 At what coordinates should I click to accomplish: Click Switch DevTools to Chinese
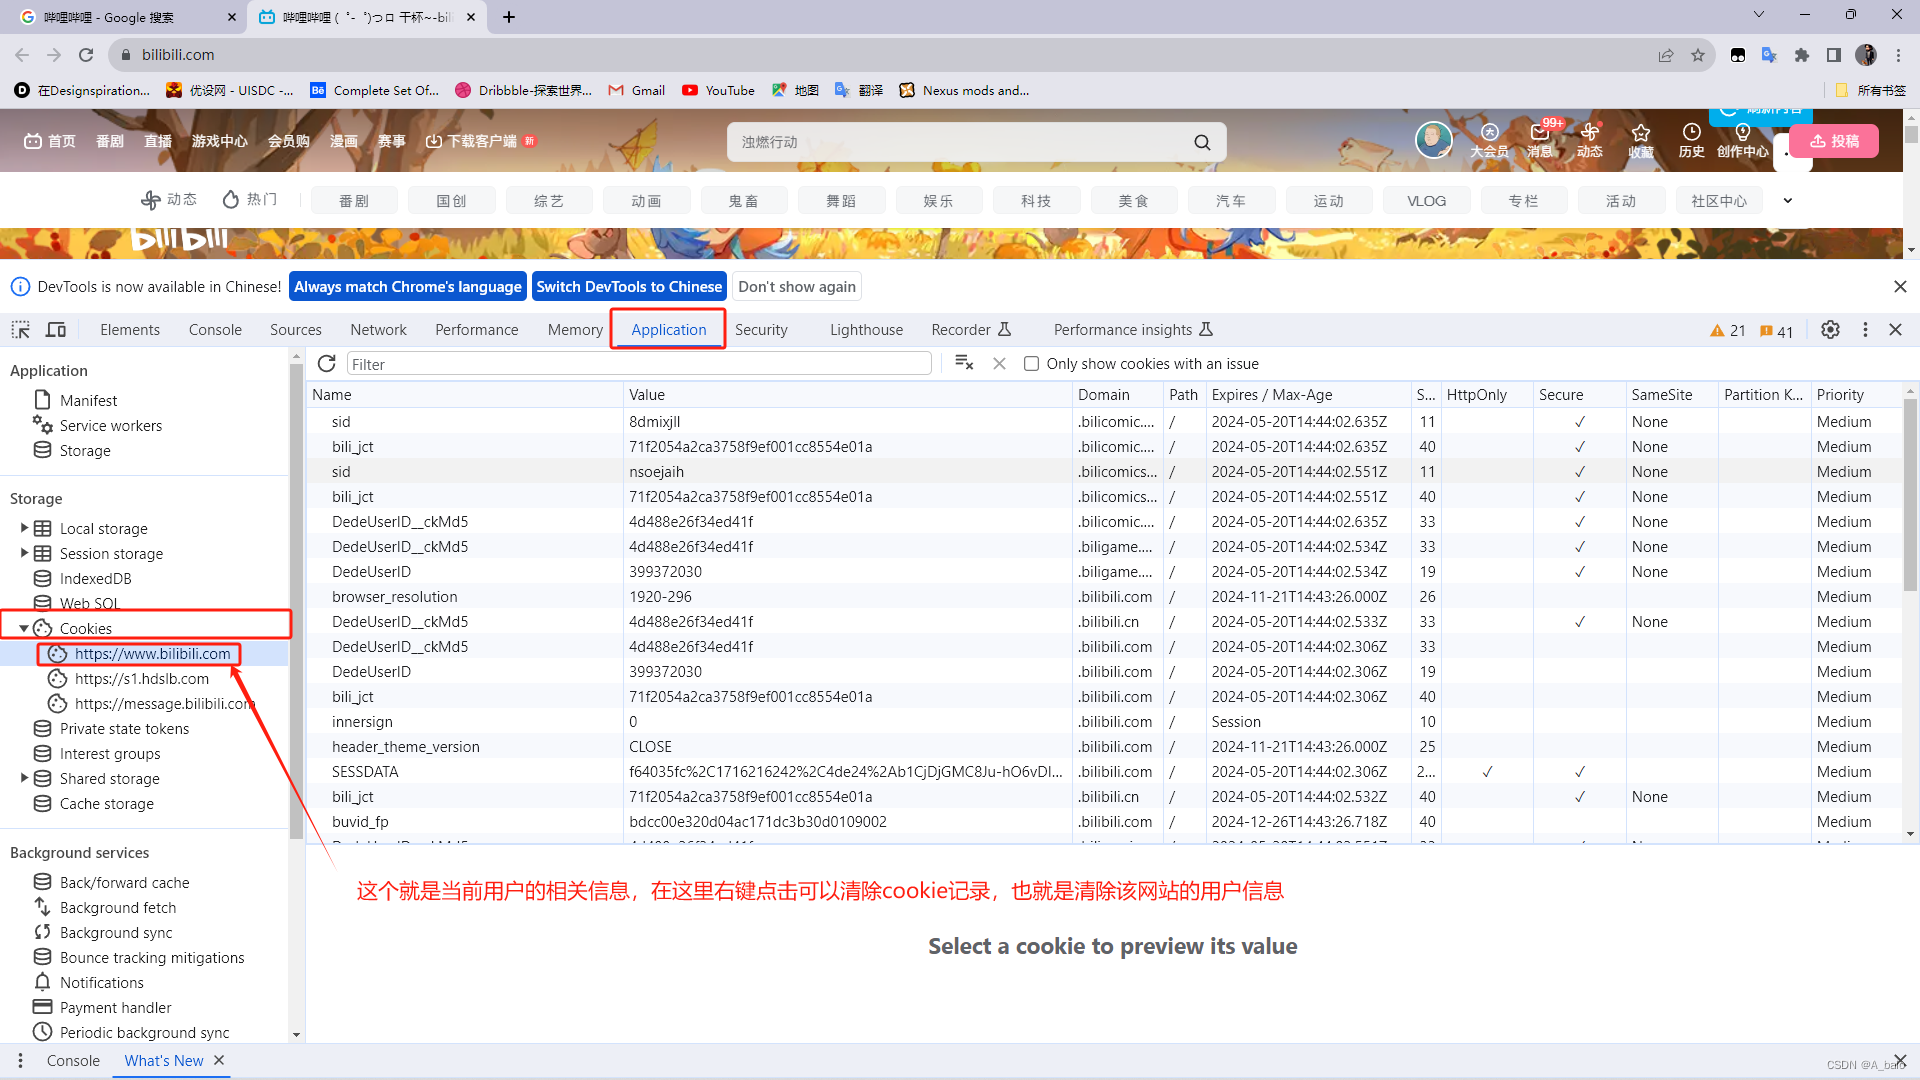coord(629,287)
